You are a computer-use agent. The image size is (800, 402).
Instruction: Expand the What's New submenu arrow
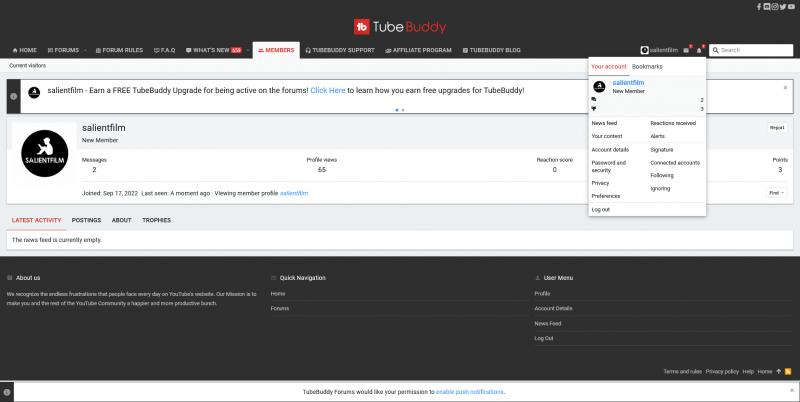(x=248, y=50)
